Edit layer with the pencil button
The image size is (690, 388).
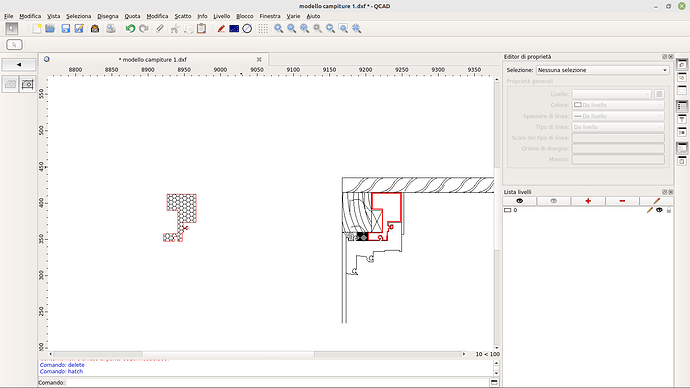pos(656,201)
